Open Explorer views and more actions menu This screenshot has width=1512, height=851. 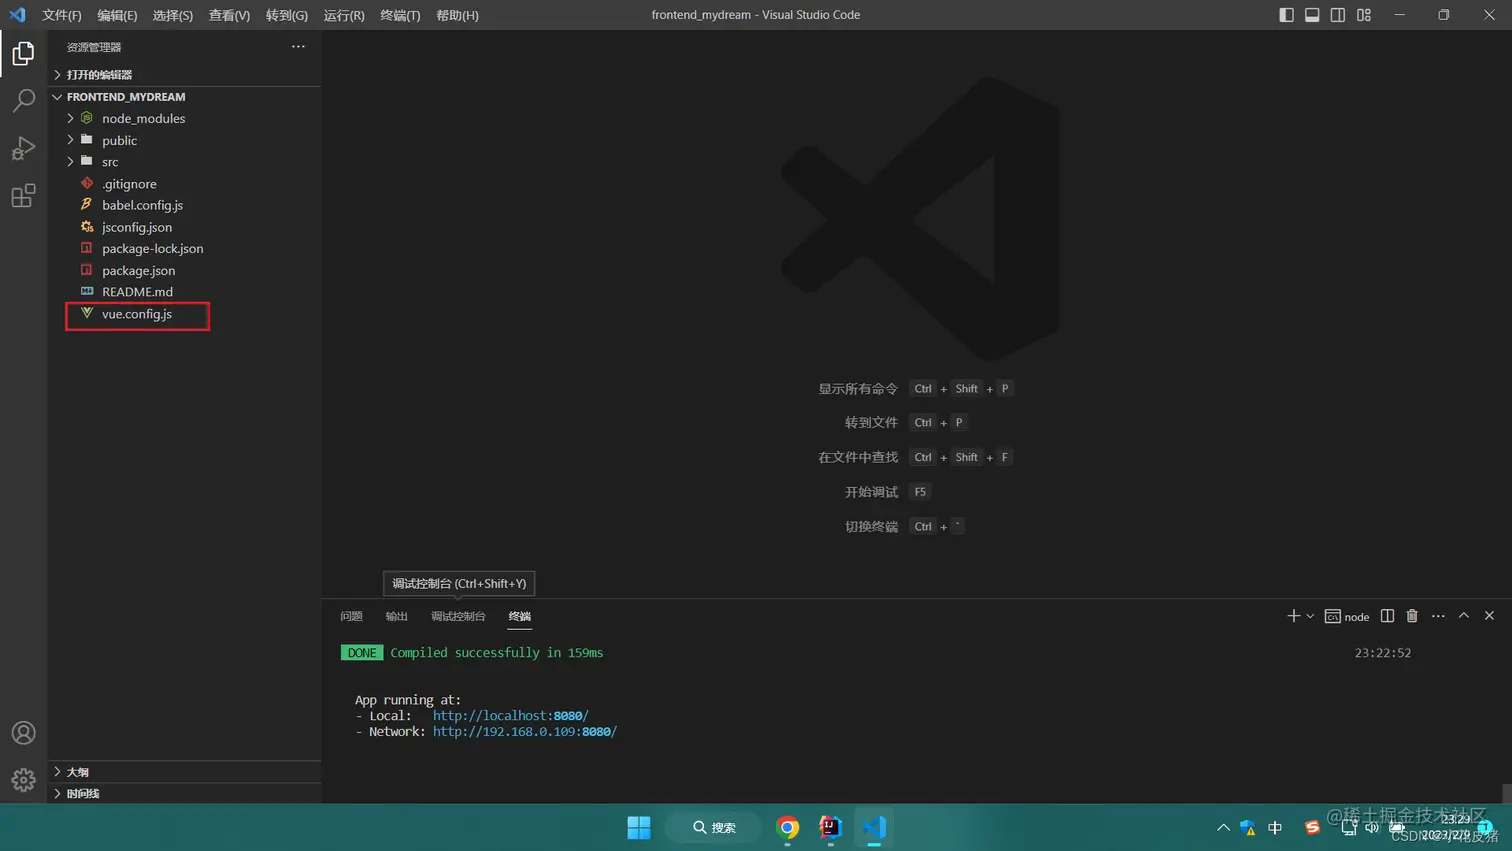point(298,47)
